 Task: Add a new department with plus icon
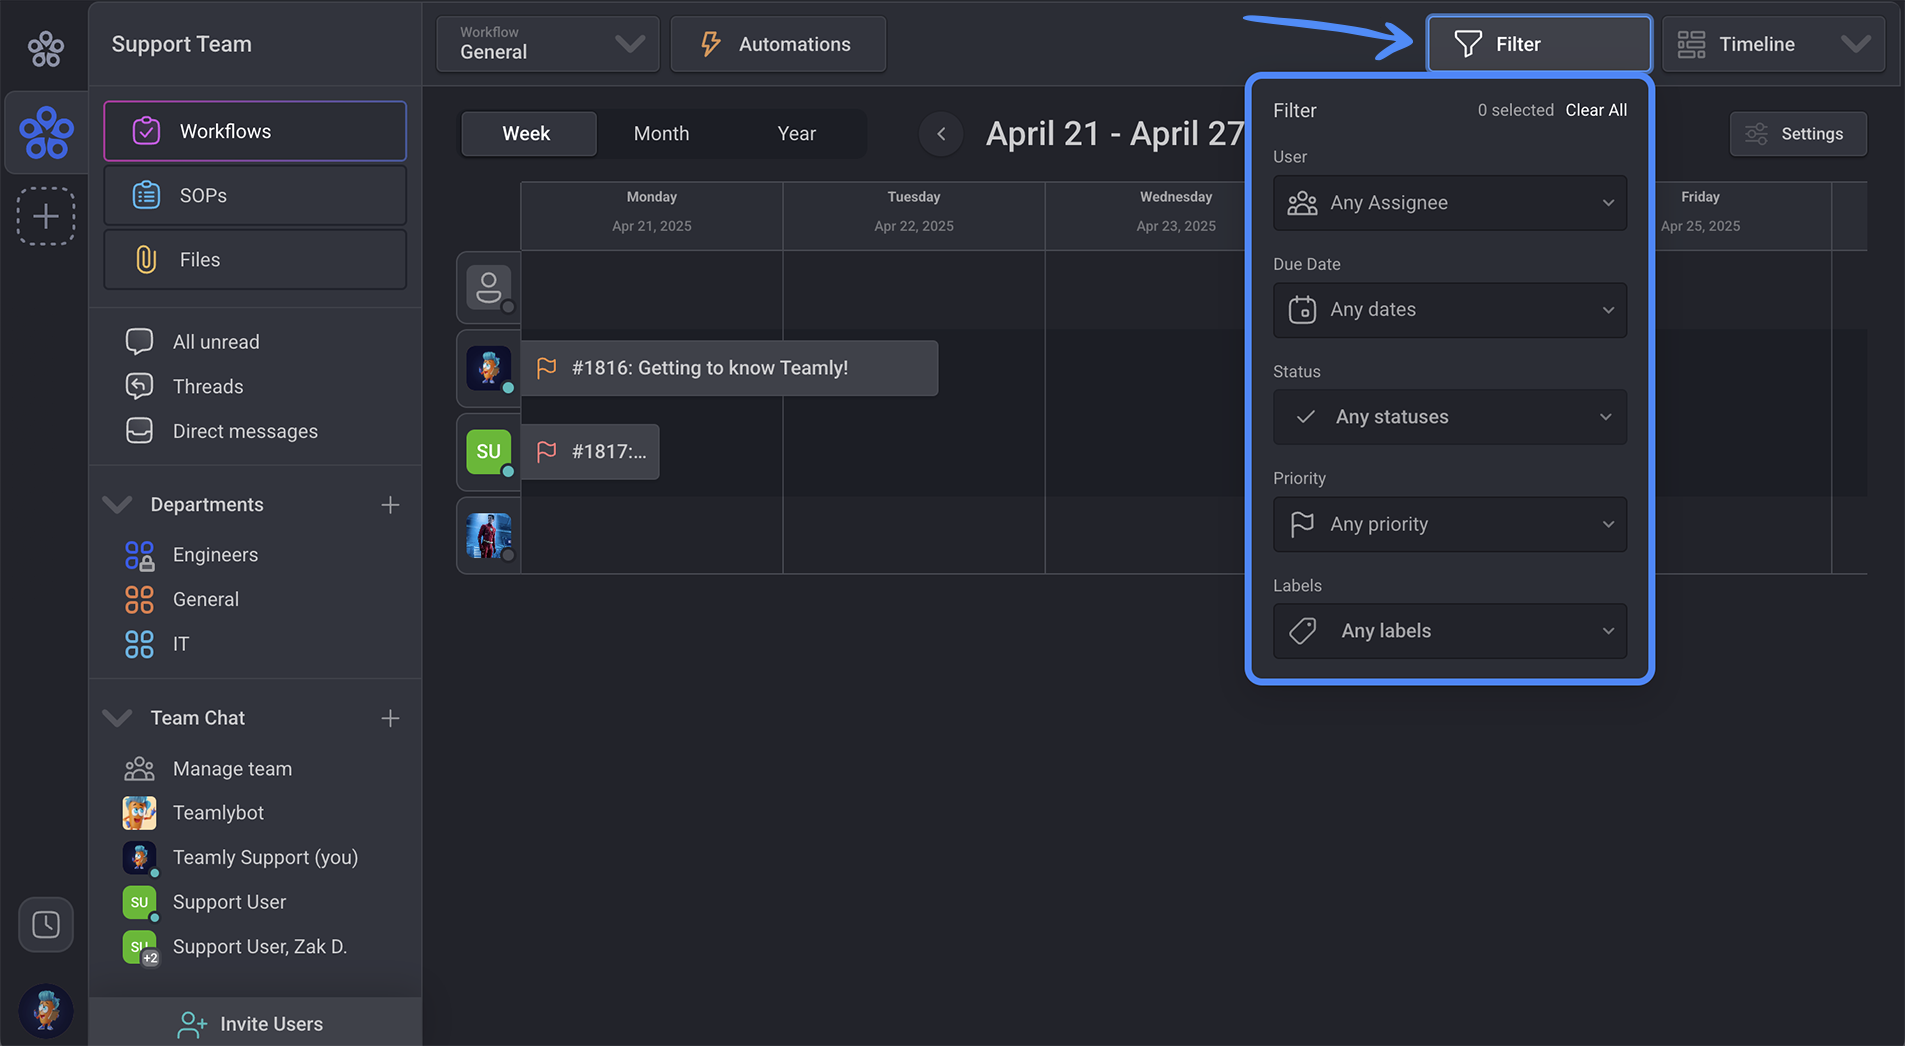[390, 505]
